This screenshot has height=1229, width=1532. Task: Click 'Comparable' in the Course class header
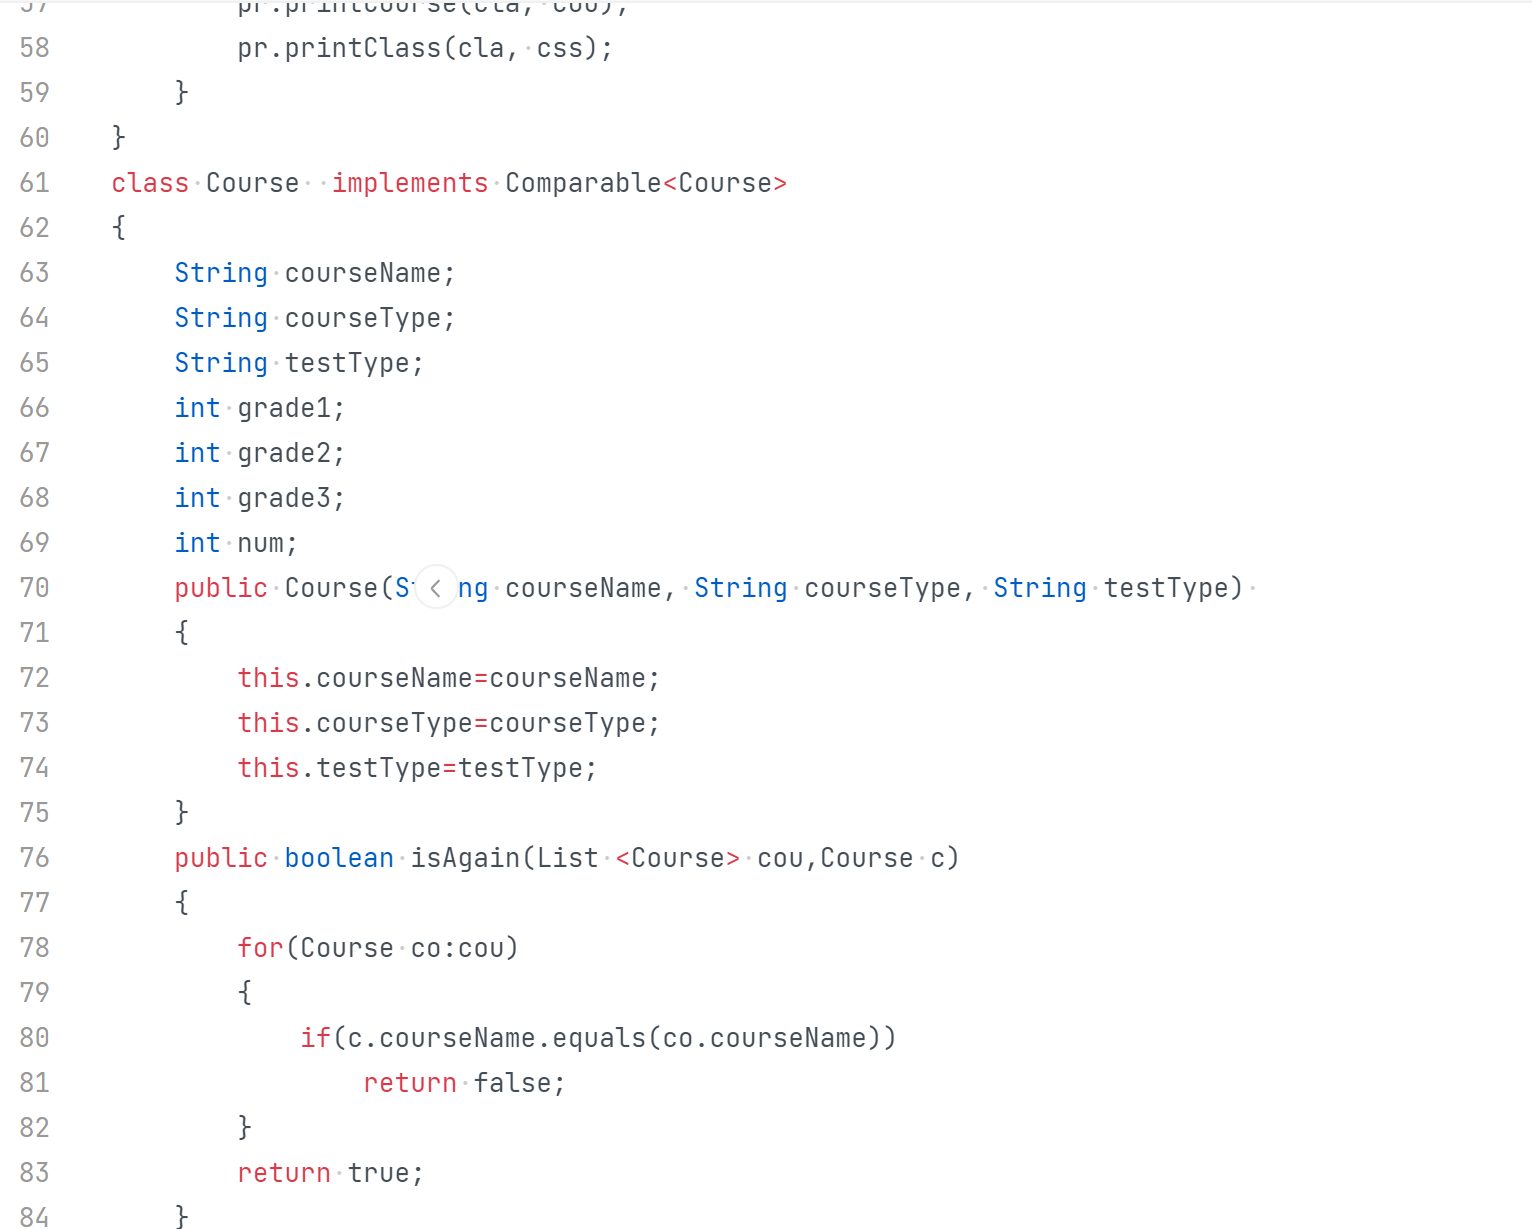(583, 183)
